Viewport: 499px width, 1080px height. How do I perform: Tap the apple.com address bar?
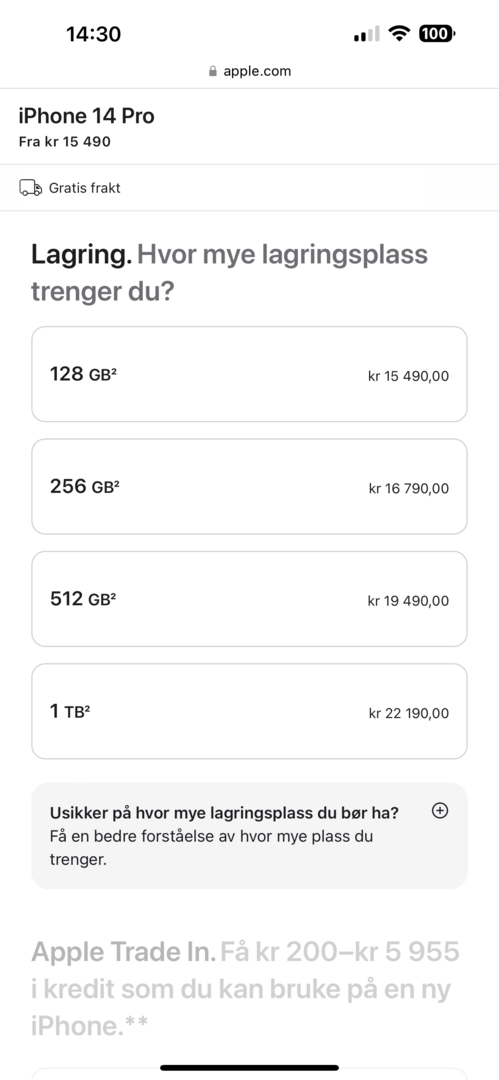tap(250, 71)
